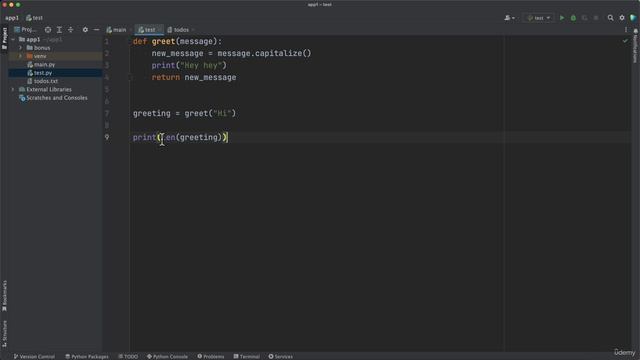640x360 pixels.
Task: Select the venv folder name
Action: (40, 56)
